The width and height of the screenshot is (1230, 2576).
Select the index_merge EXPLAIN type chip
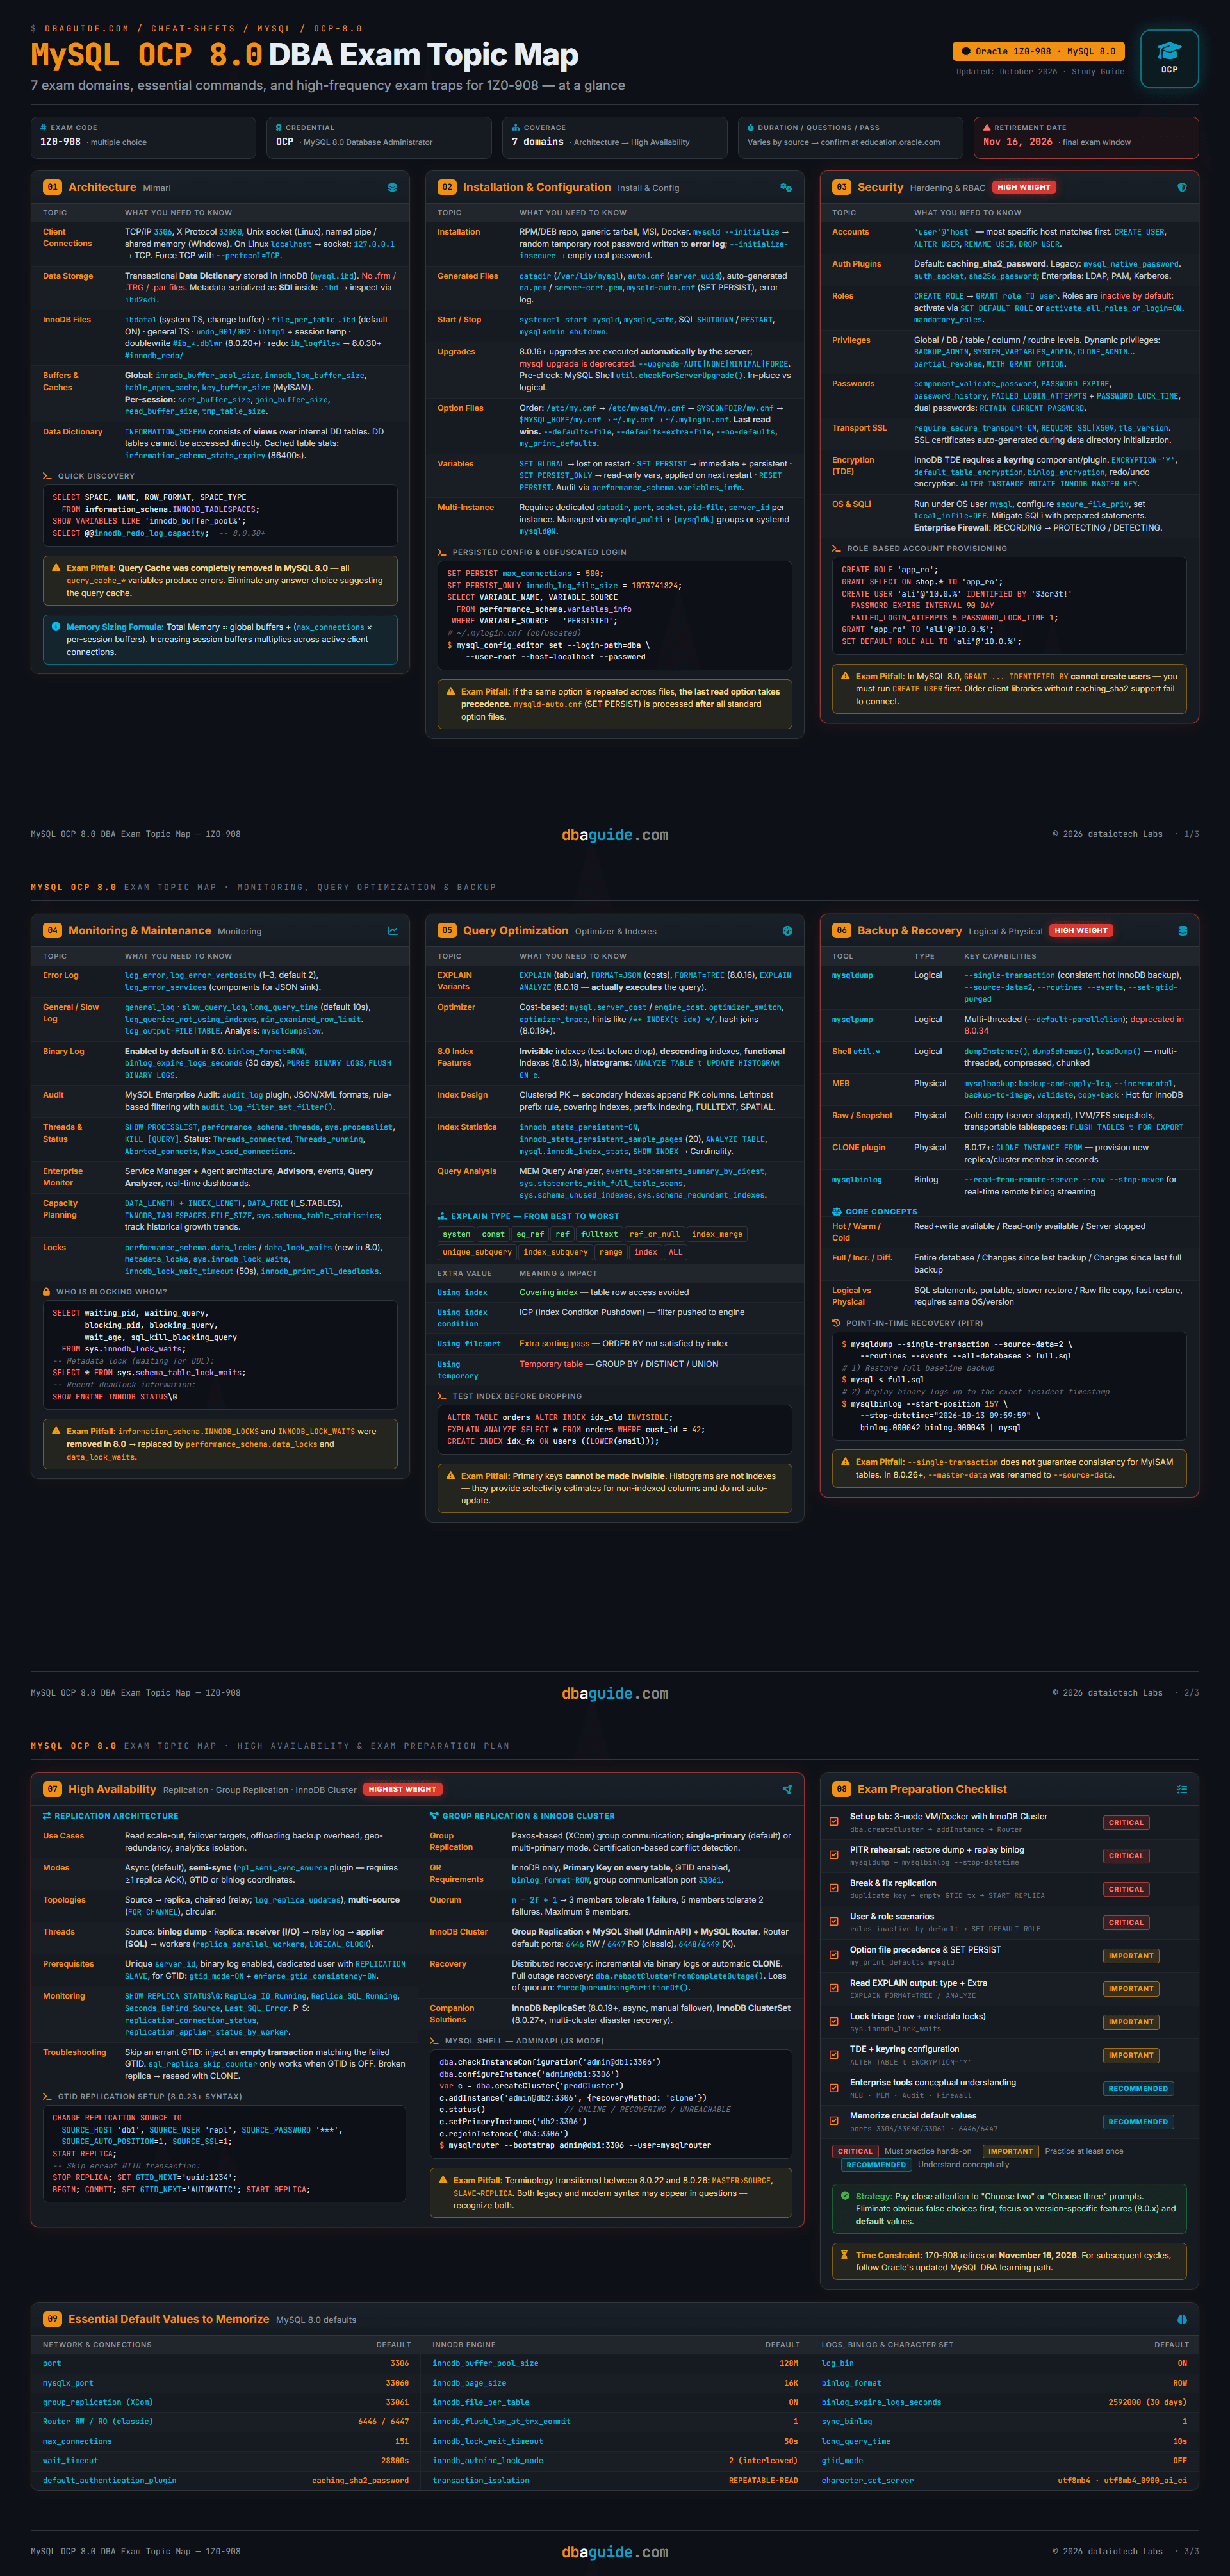pos(717,1234)
